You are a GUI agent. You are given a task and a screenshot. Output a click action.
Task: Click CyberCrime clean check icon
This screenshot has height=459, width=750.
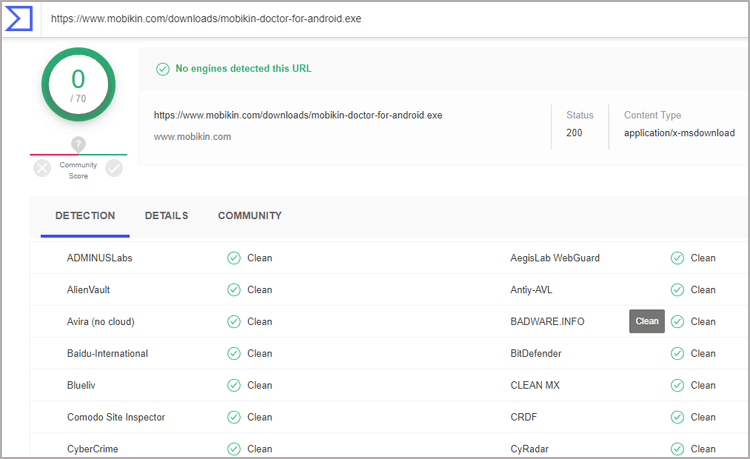234,449
